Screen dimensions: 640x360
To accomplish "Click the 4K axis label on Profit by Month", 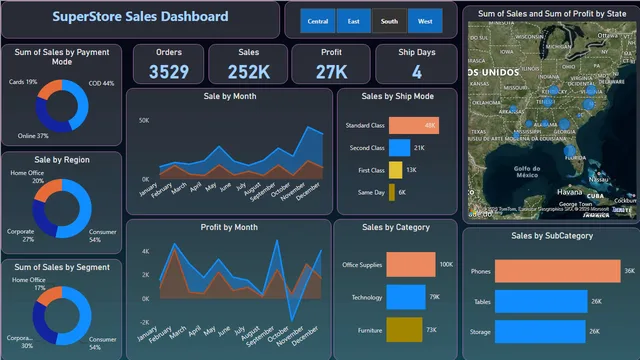I will coord(146,251).
